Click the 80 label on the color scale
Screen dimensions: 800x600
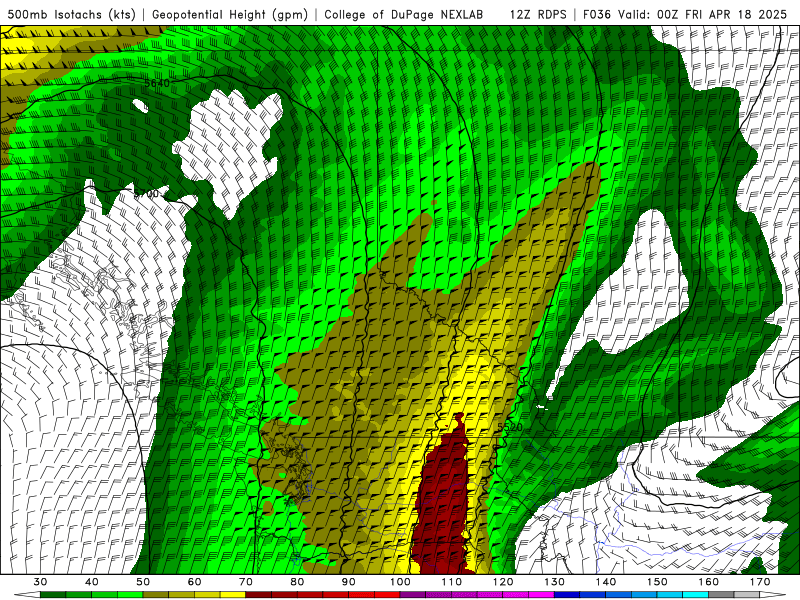tap(297, 582)
